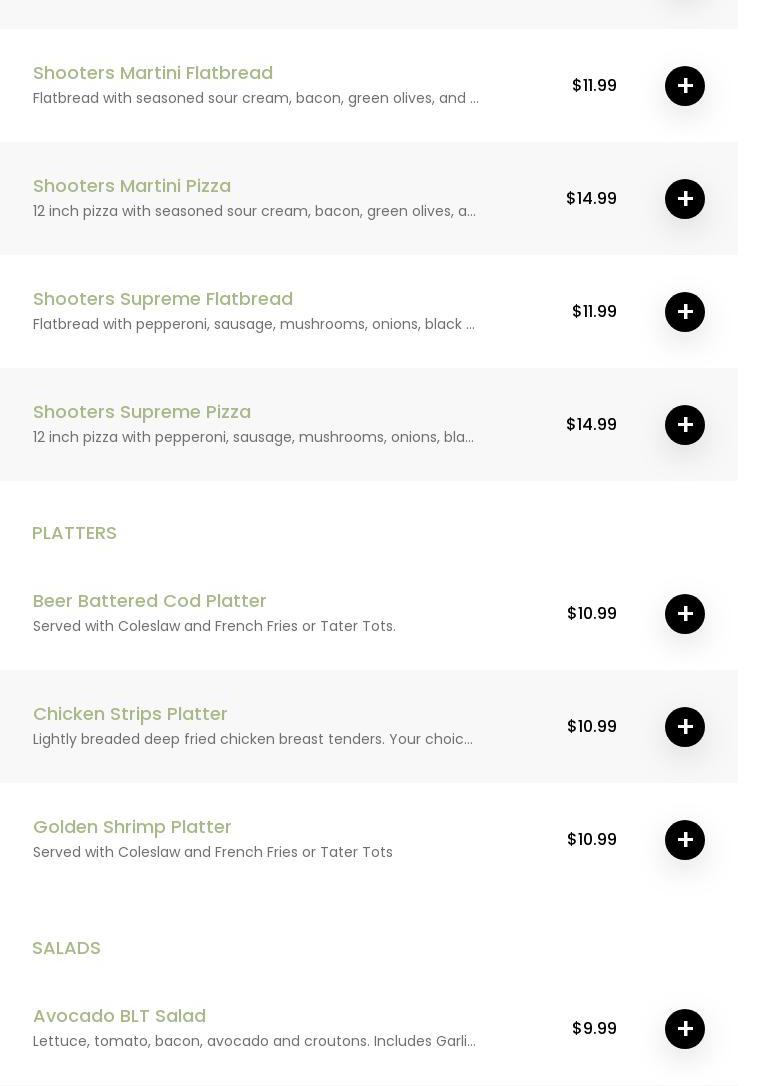Open Avocado BLT Salad item title
Image resolution: width=770 pixels, height=1086 pixels.
[119, 1016]
